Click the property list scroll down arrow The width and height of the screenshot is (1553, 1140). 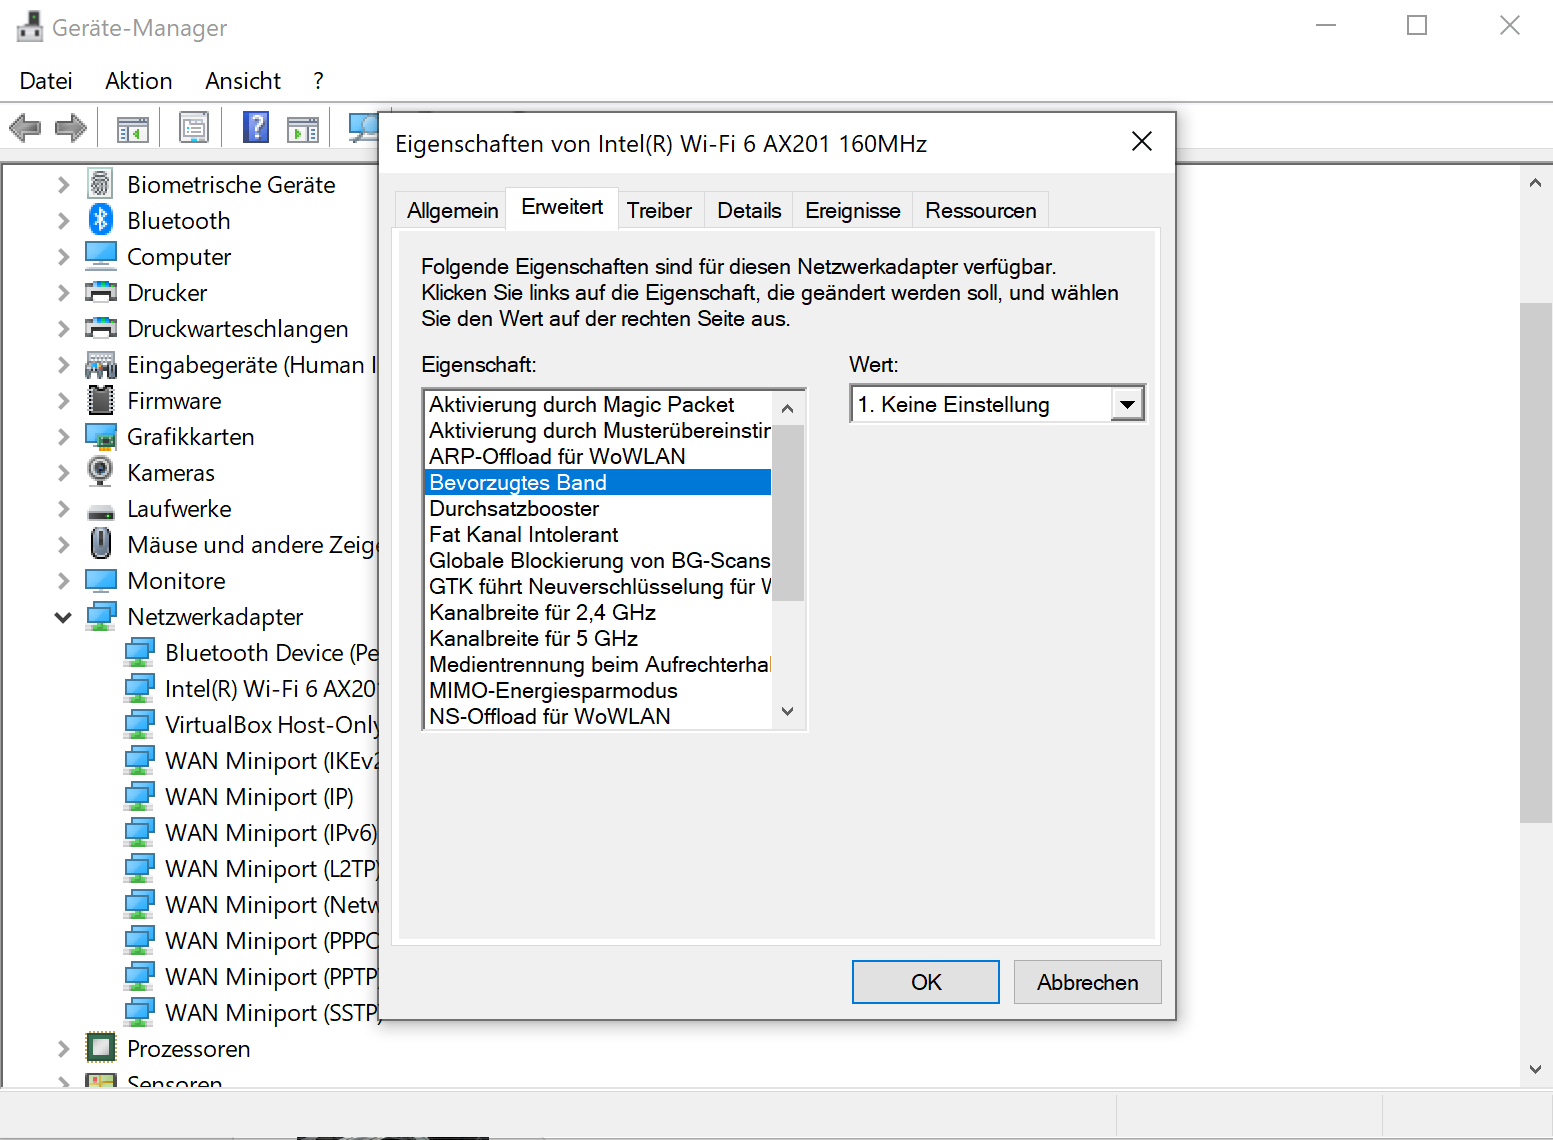pos(788,712)
